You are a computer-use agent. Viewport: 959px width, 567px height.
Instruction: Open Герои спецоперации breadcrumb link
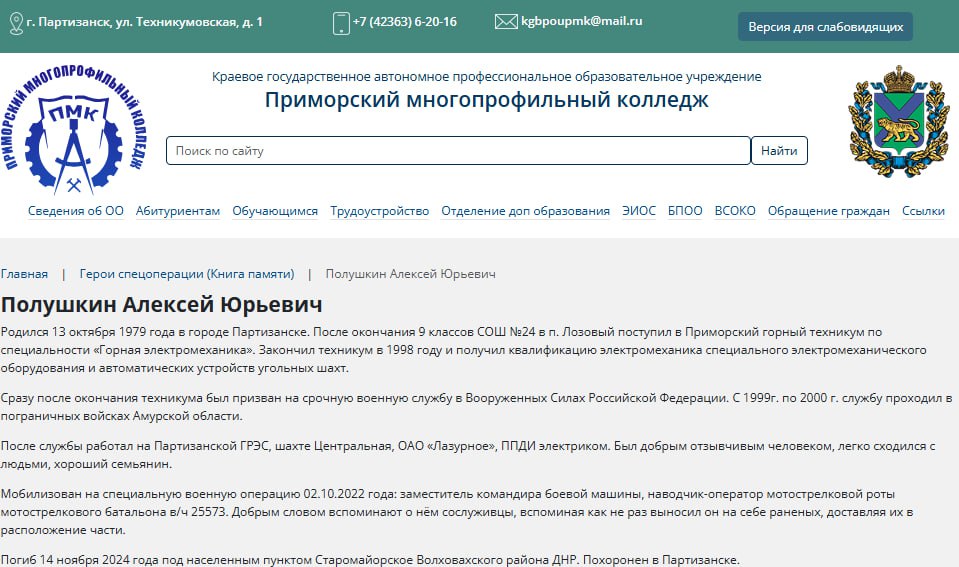pyautogui.click(x=187, y=274)
